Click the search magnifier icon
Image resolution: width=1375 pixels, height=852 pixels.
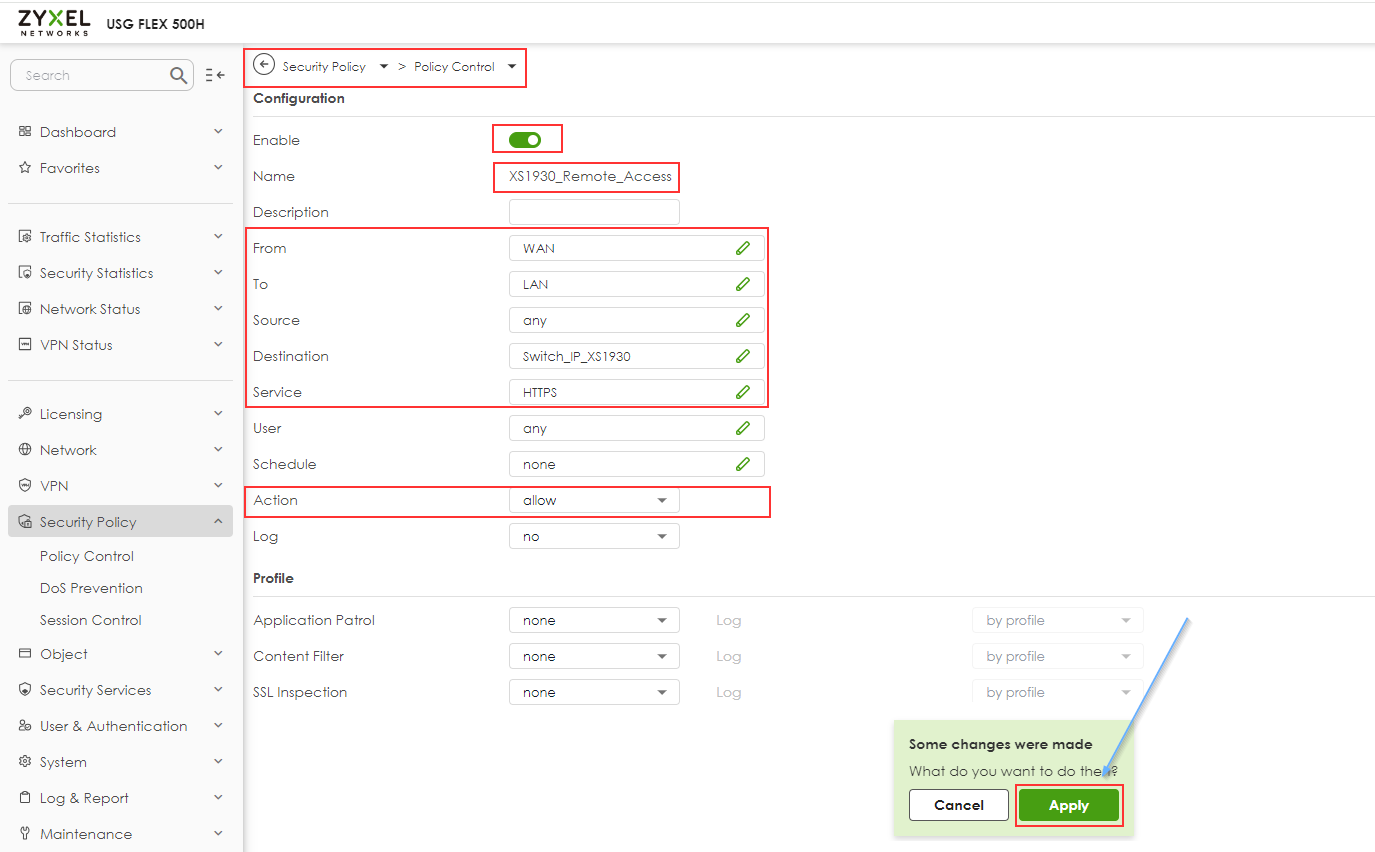[178, 75]
